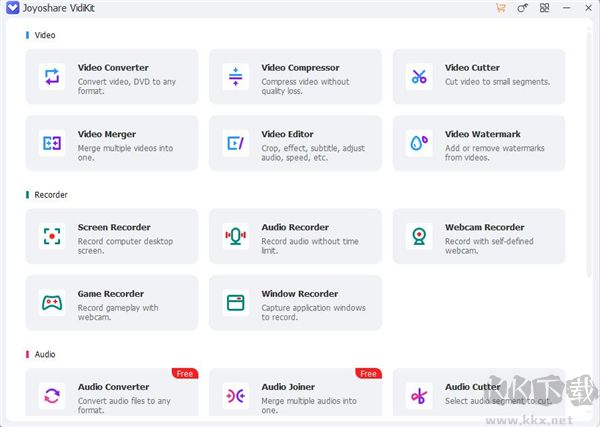This screenshot has height=427, width=600.
Task: Launch Video Editor via its icon
Action: click(236, 143)
